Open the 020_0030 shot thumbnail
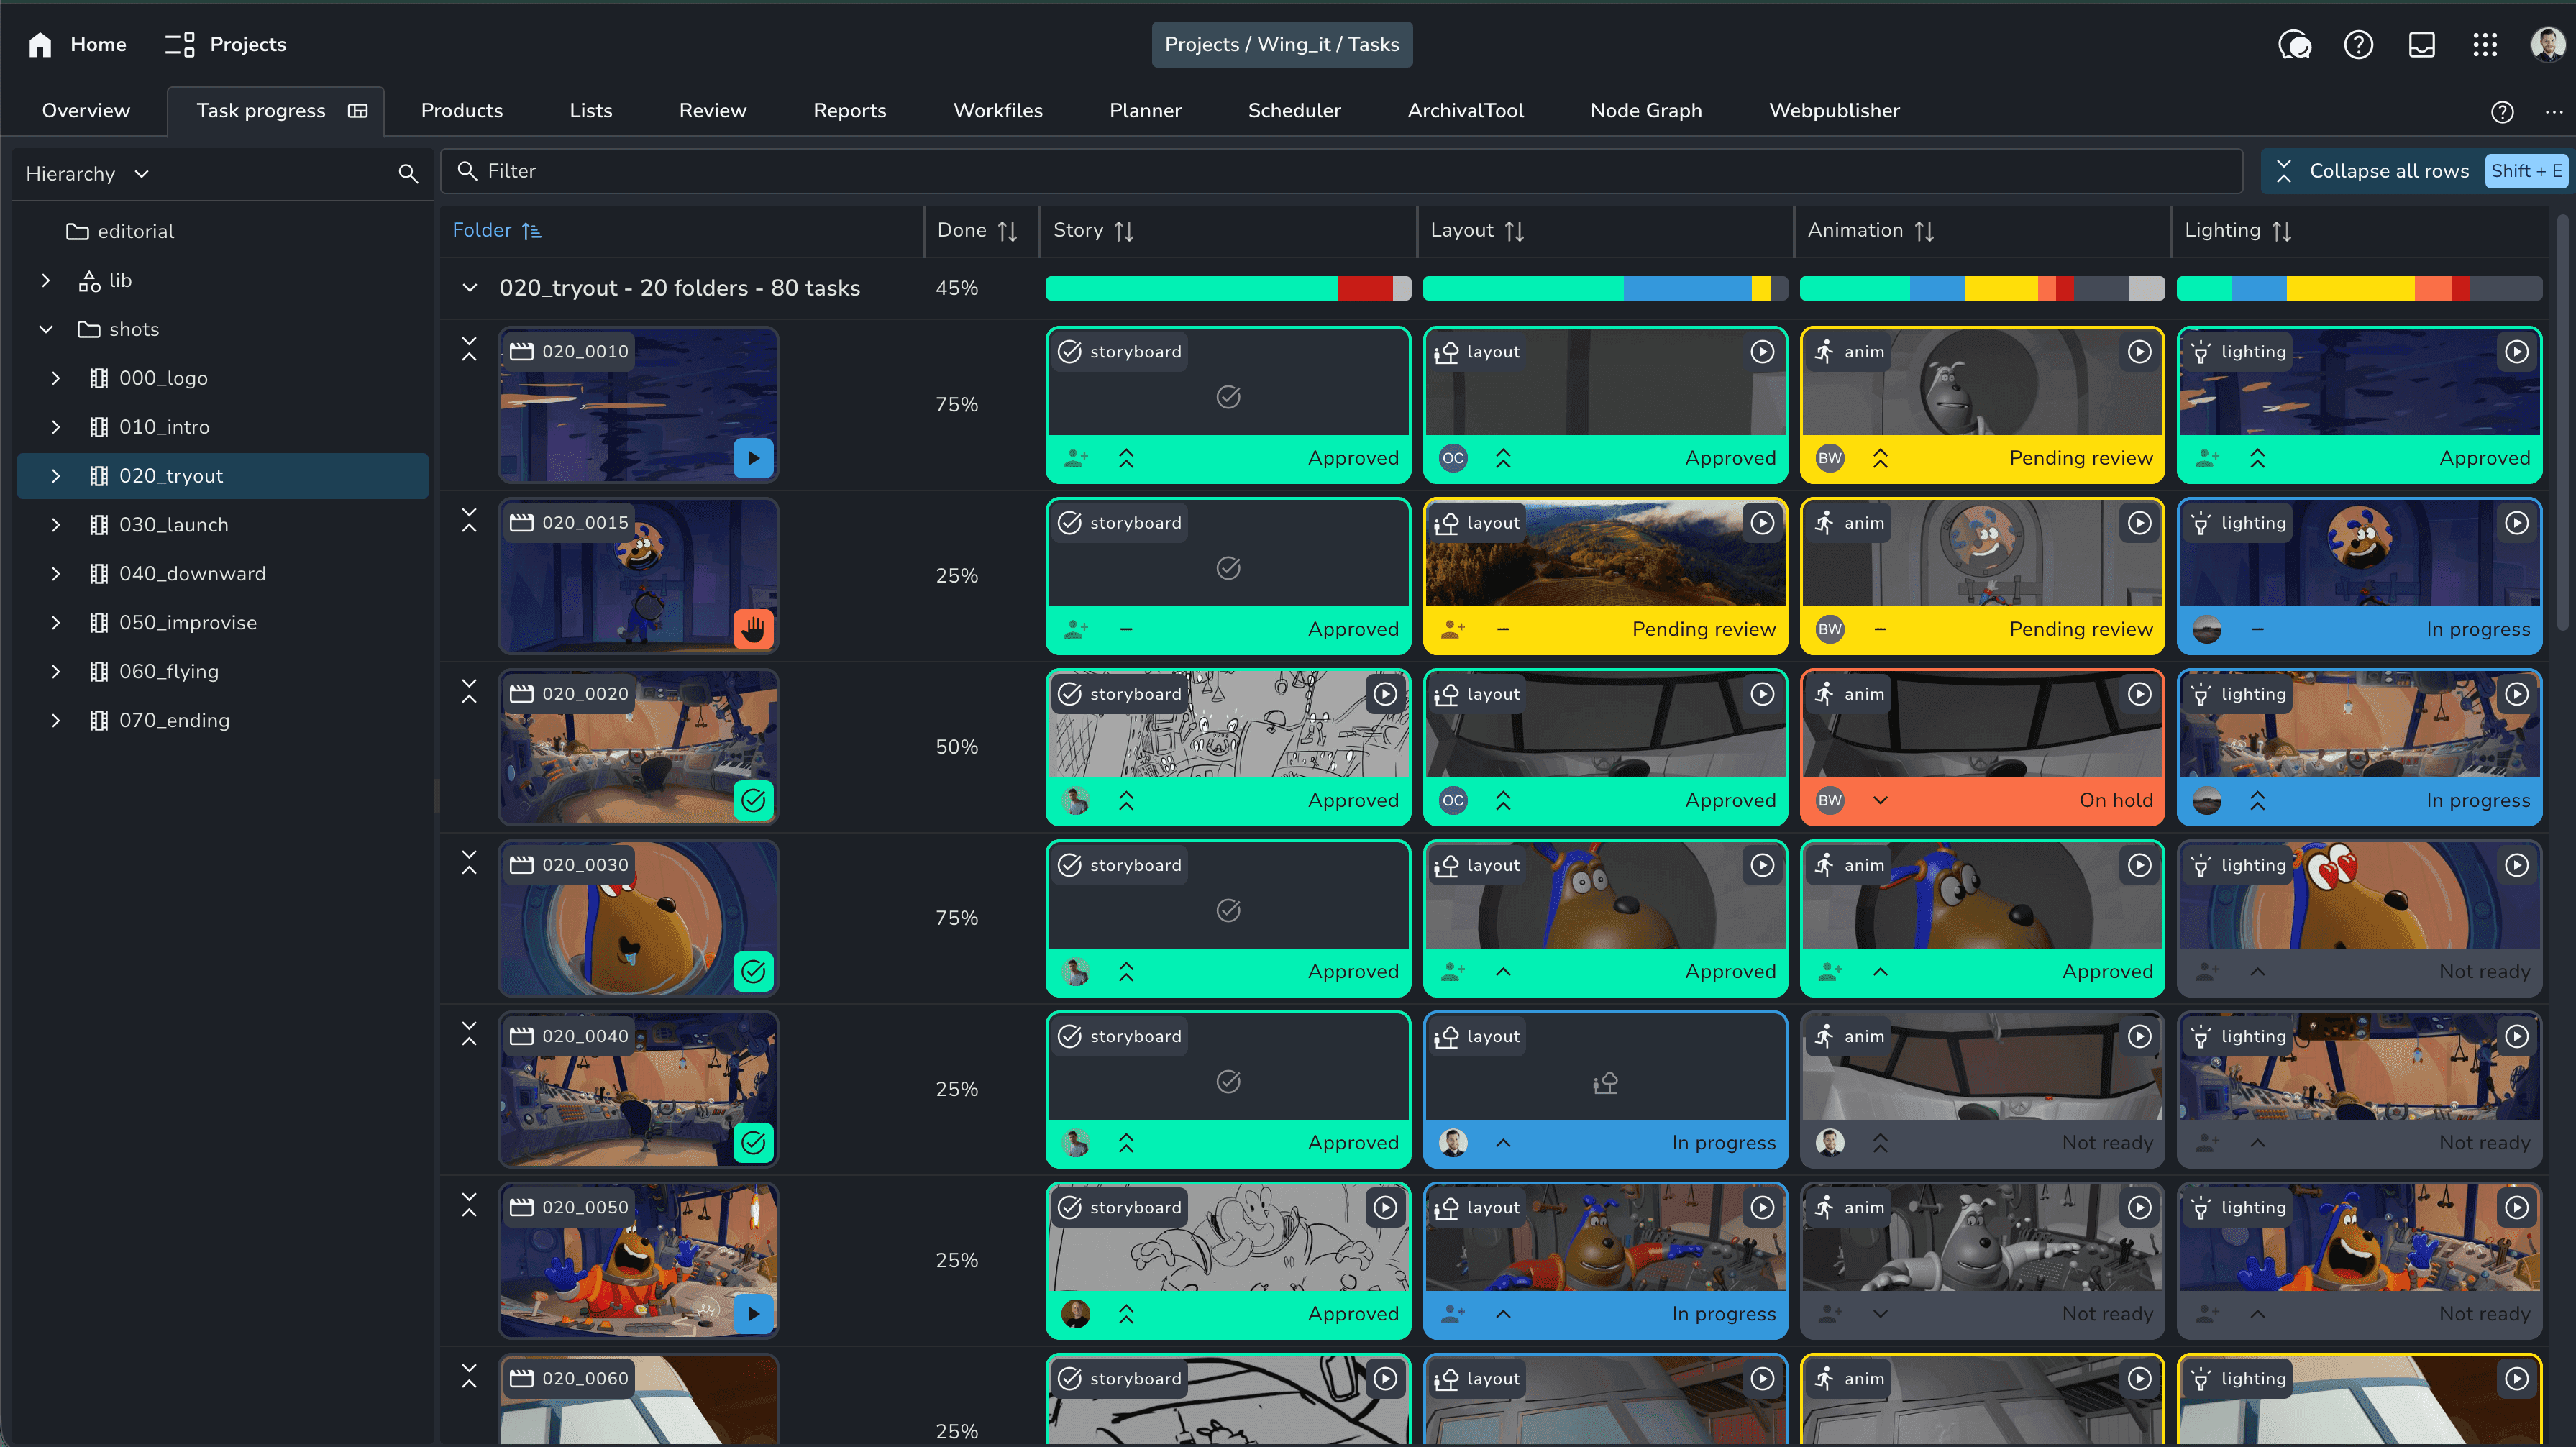The image size is (2576, 1447). [638, 918]
